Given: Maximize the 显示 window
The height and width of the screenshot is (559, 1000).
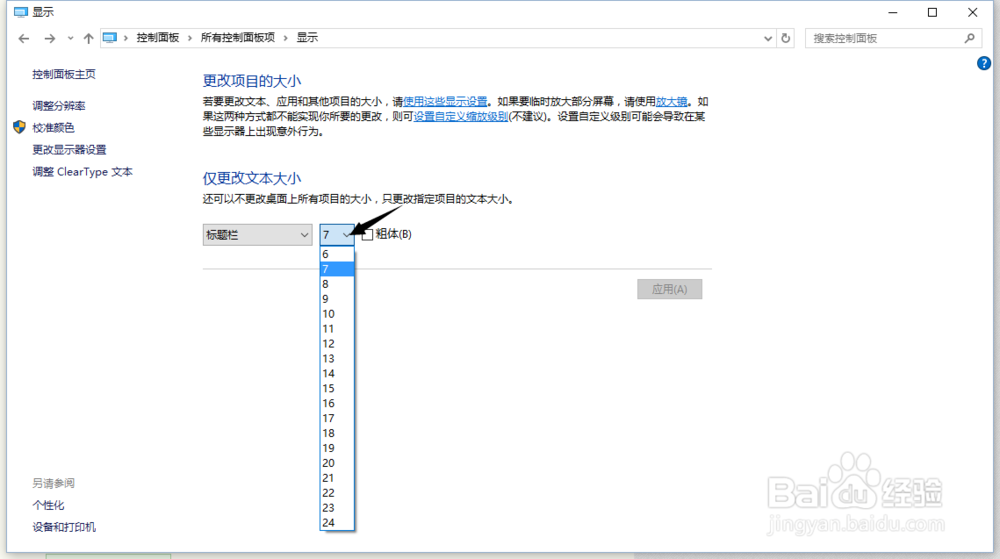Looking at the screenshot, I should 932,12.
